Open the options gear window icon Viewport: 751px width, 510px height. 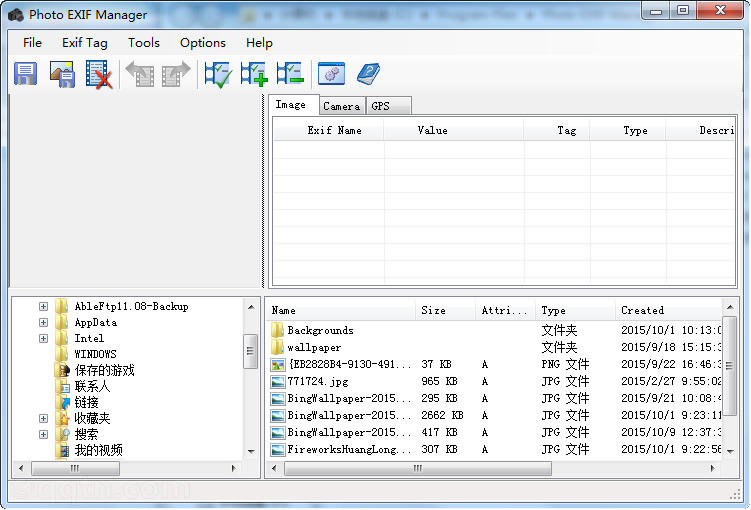click(x=331, y=73)
